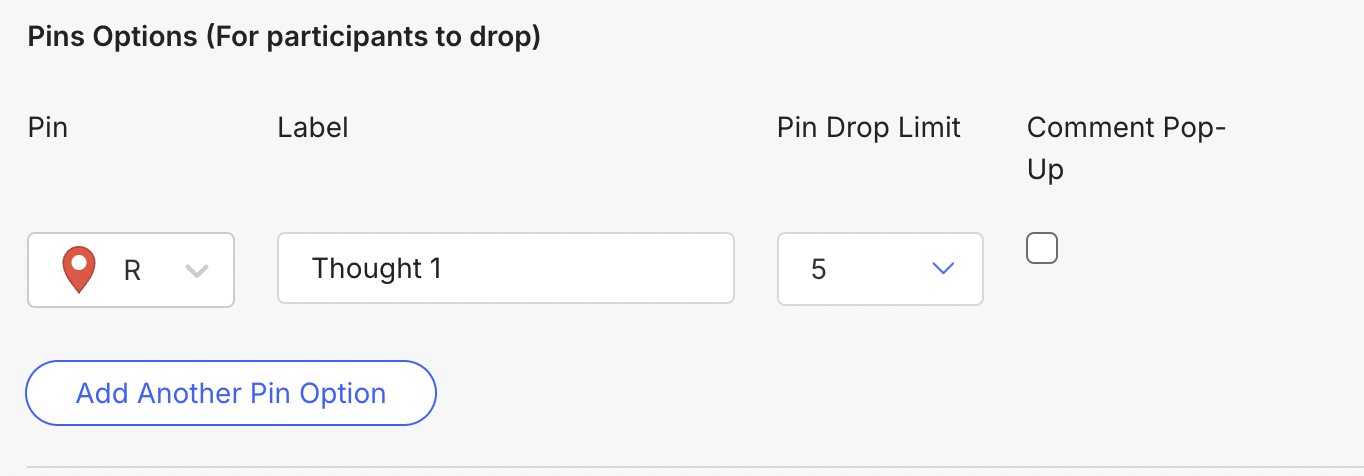Click the blue chevron arrow beside 5
This screenshot has width=1364, height=476.
(x=943, y=269)
